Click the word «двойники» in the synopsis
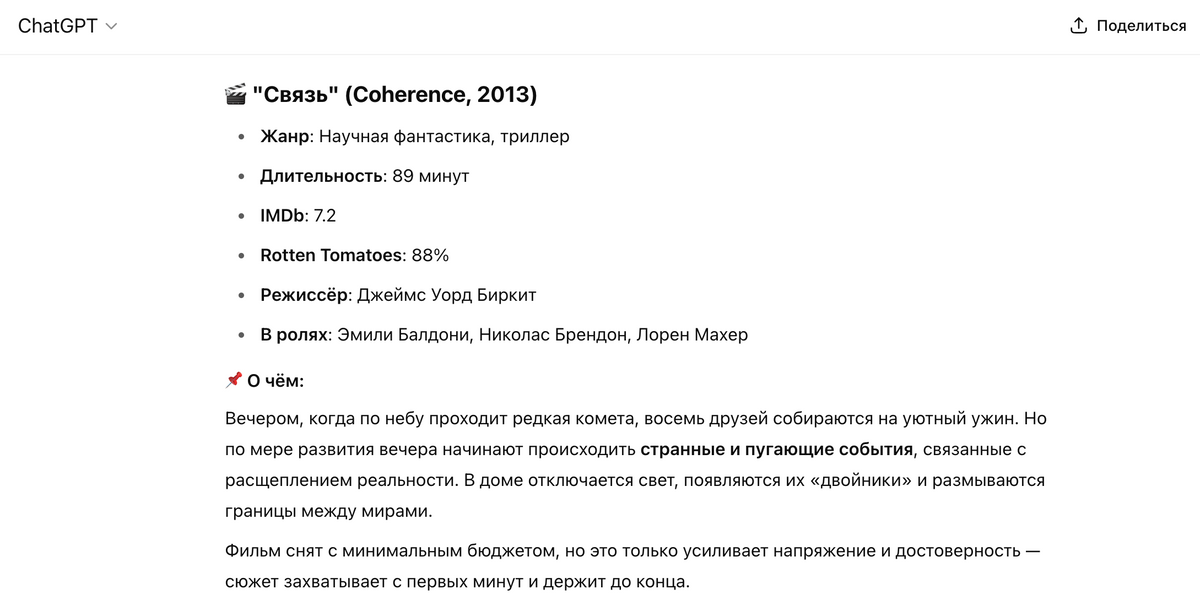The image size is (1200, 616). coord(848,480)
